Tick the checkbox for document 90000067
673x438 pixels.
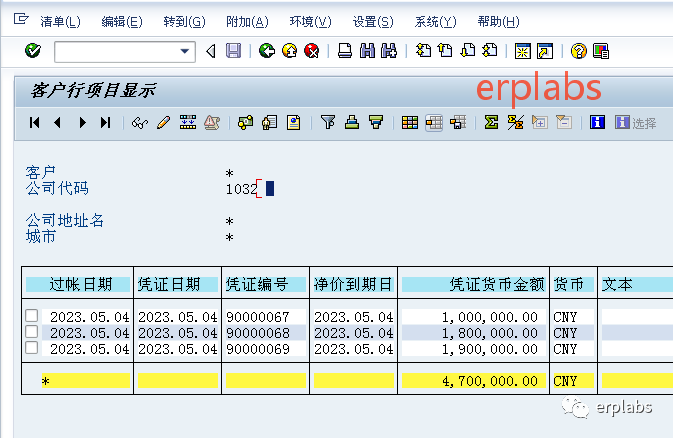click(x=32, y=316)
